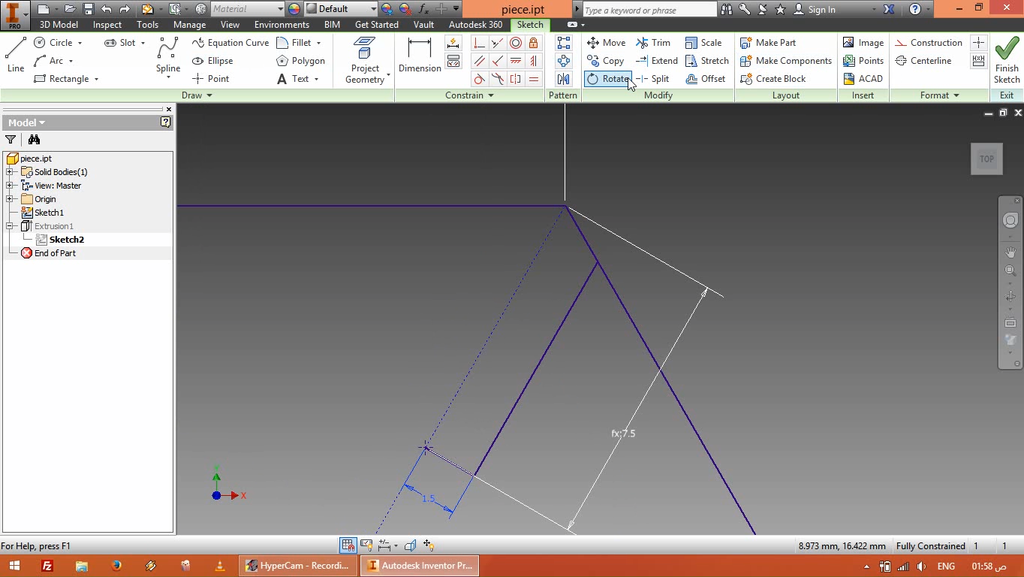Select the Point tool
Image resolution: width=1024 pixels, height=577 pixels.
tap(210, 78)
